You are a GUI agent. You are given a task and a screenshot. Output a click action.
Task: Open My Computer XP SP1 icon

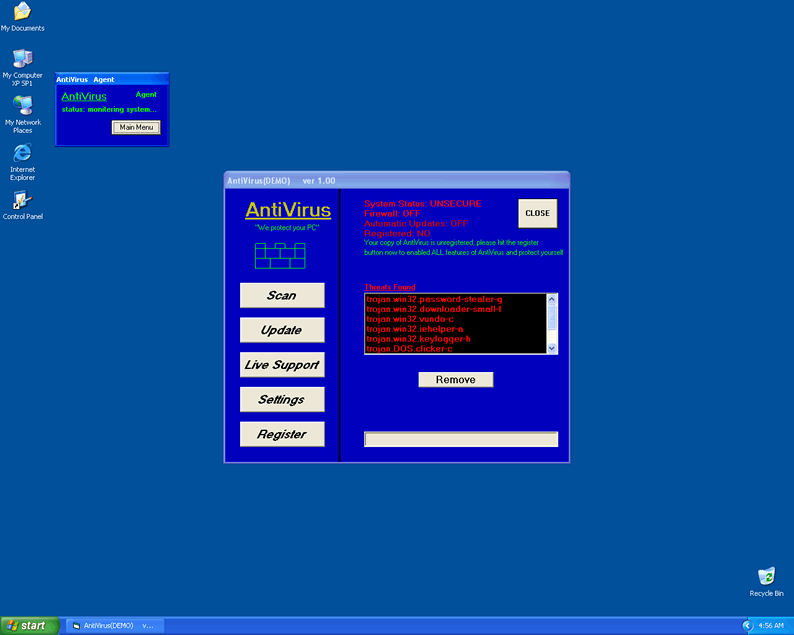(22, 59)
